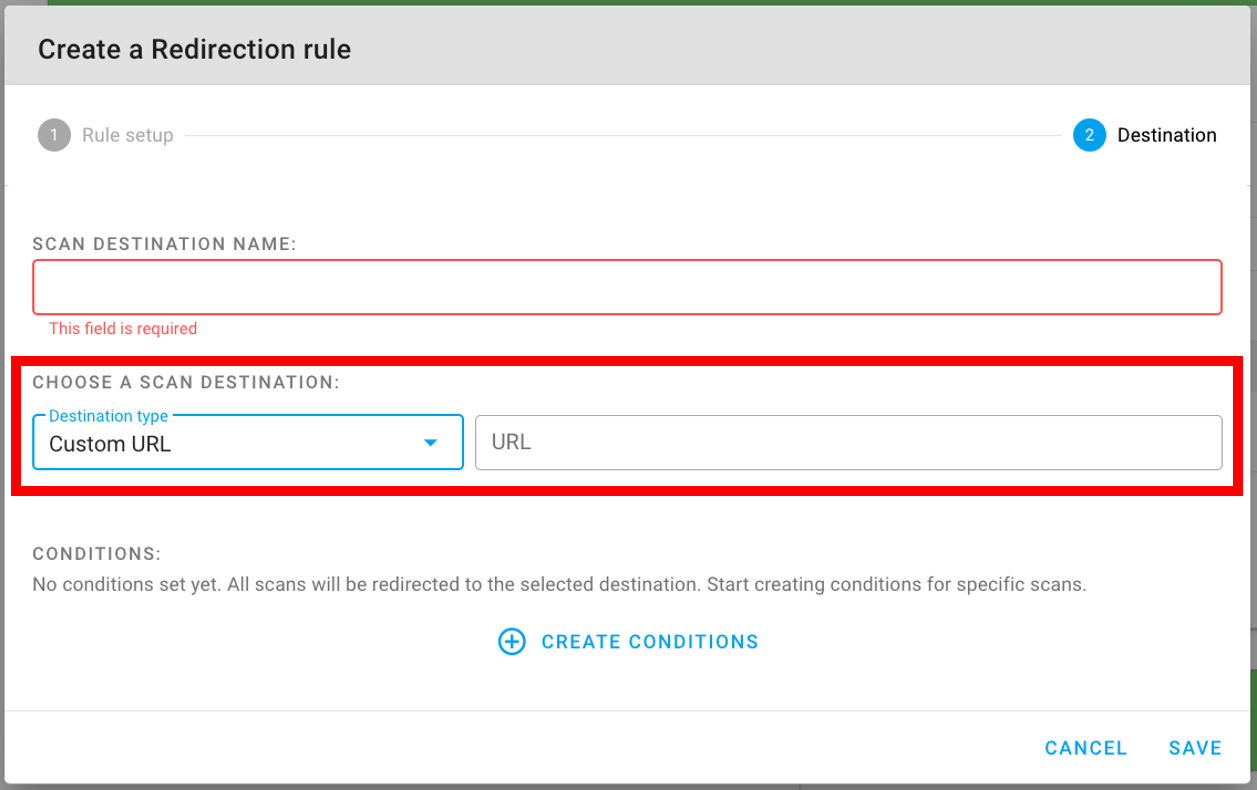The height and width of the screenshot is (790, 1257).
Task: Click the Destination type dropdown arrow
Action: (430, 443)
